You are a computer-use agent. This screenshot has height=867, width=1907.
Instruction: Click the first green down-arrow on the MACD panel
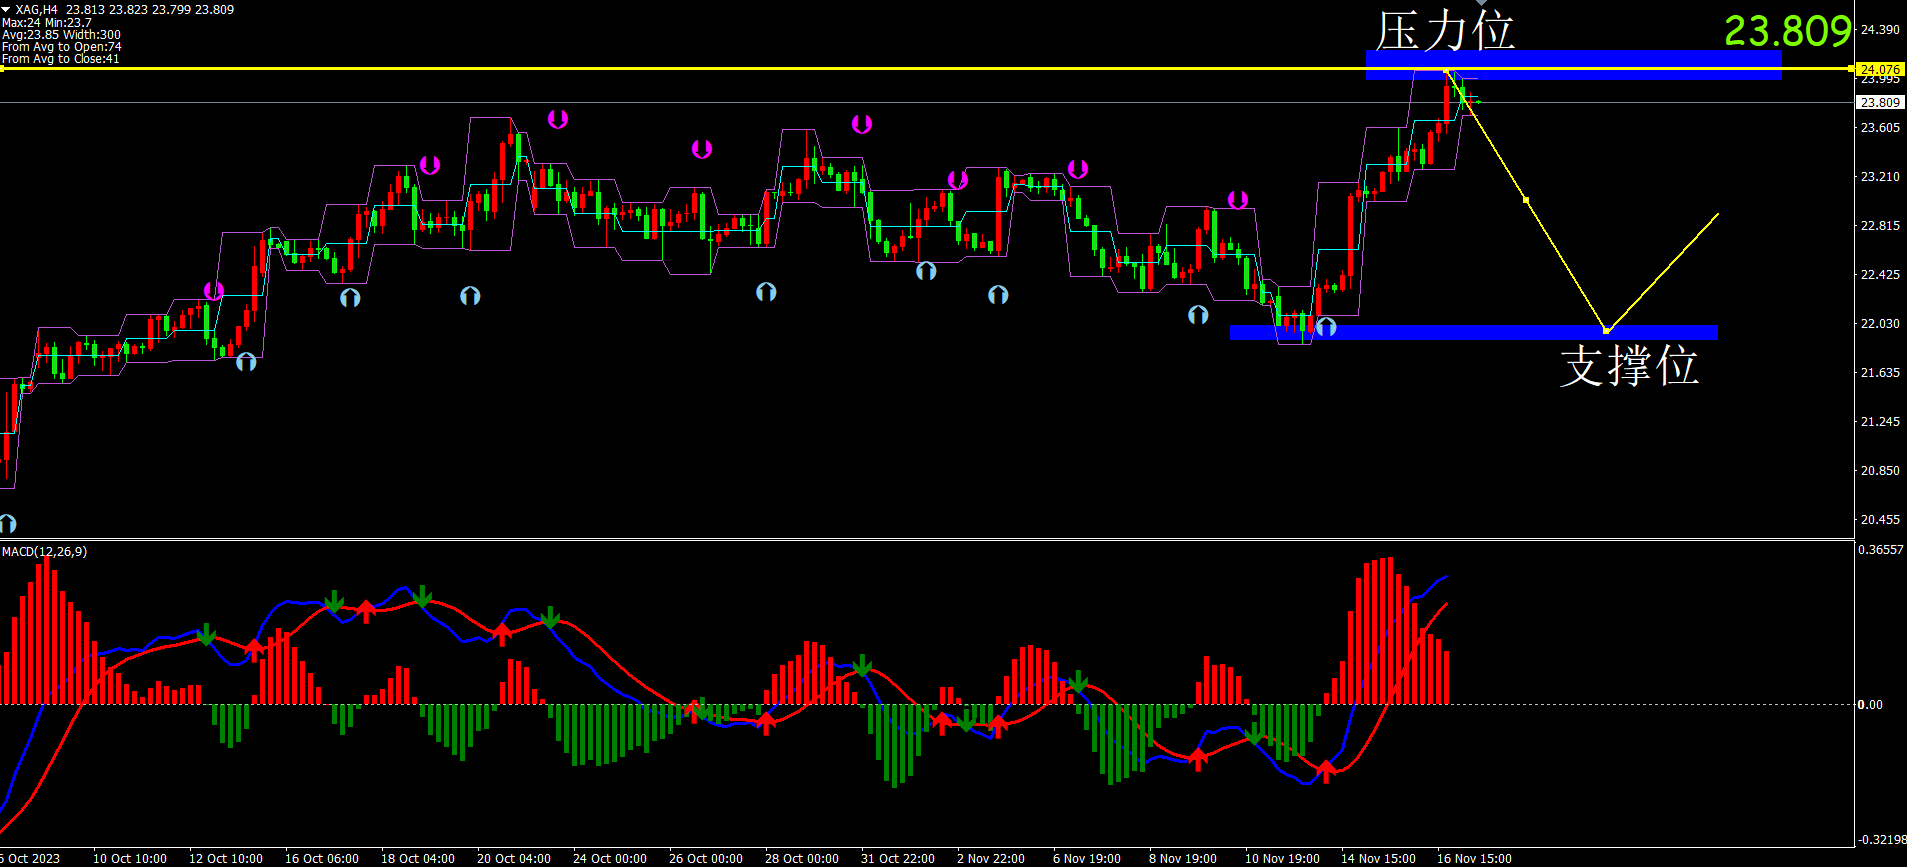click(x=206, y=635)
